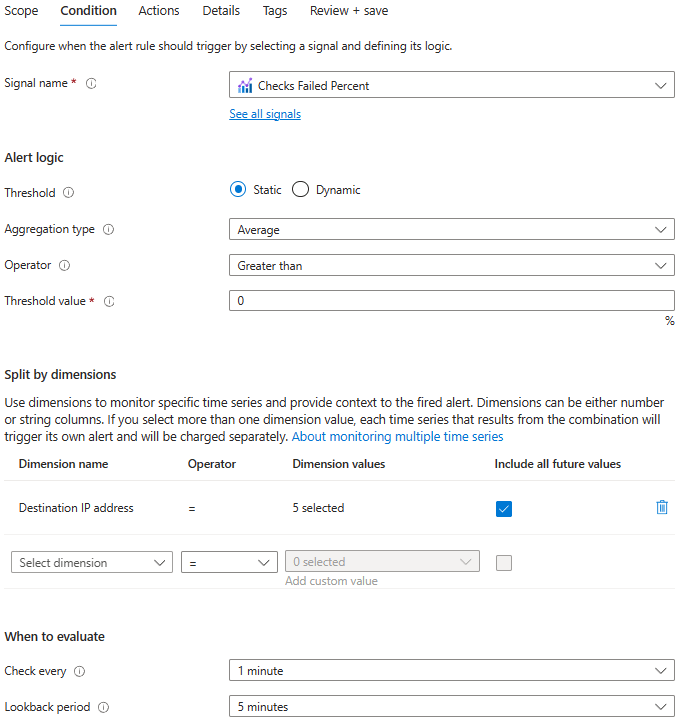
Task: Switch to the Actions tab
Action: click(159, 11)
